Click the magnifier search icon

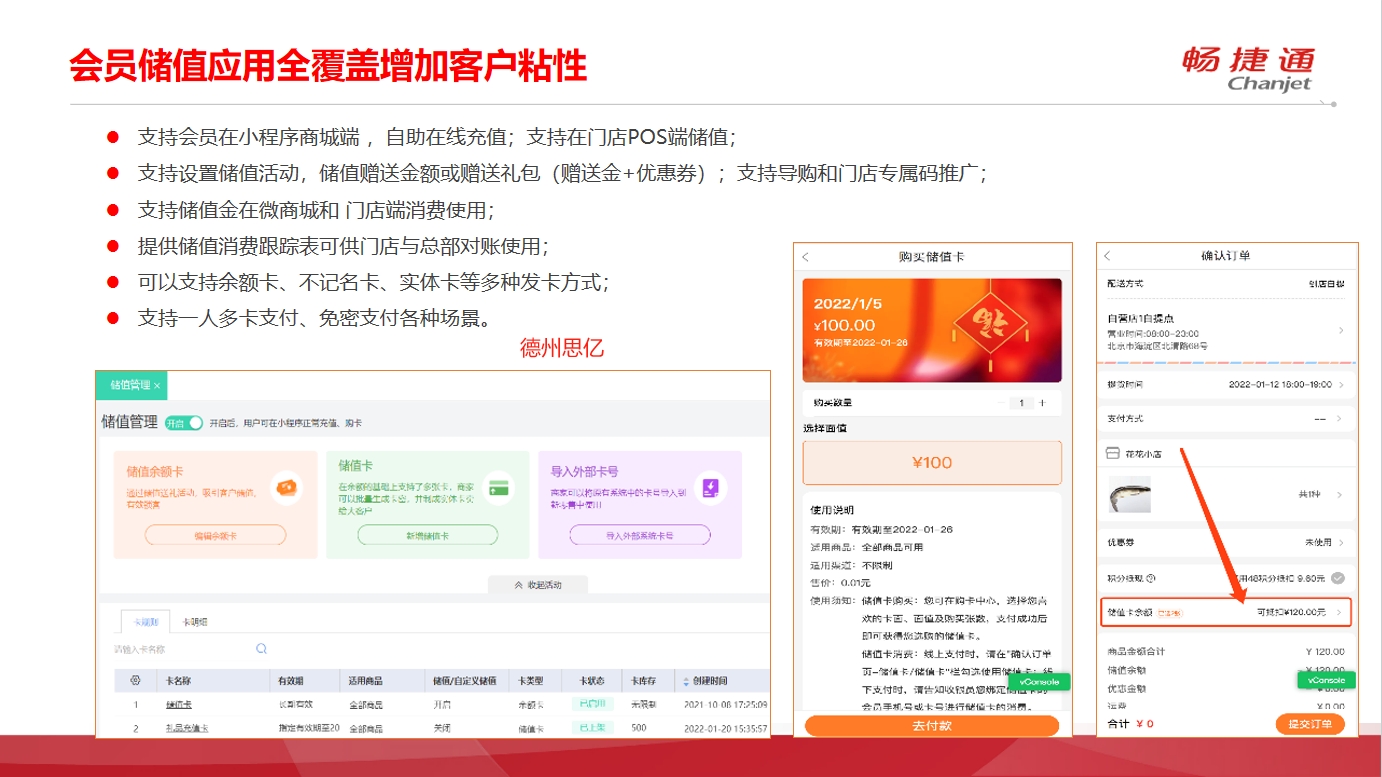[x=262, y=649]
